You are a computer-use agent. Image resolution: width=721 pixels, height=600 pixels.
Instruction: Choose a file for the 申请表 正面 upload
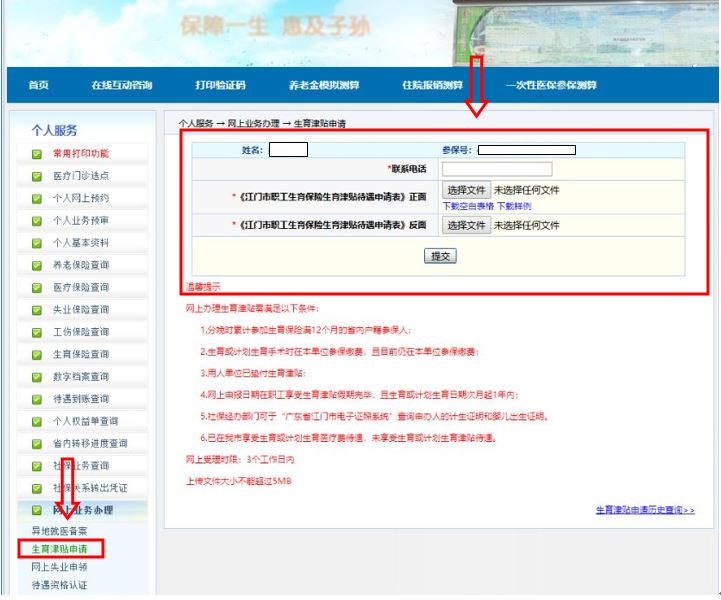point(466,190)
